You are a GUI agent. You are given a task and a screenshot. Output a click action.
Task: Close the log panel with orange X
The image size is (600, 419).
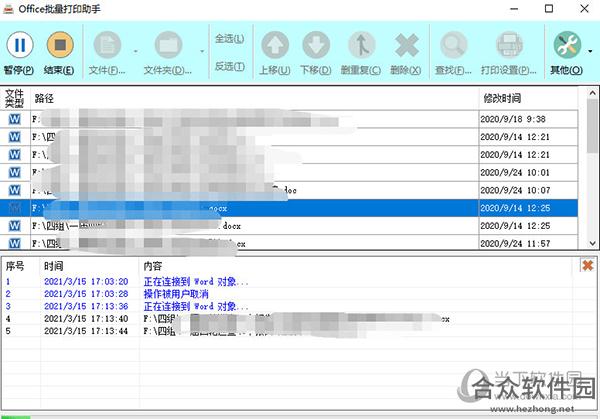(587, 265)
